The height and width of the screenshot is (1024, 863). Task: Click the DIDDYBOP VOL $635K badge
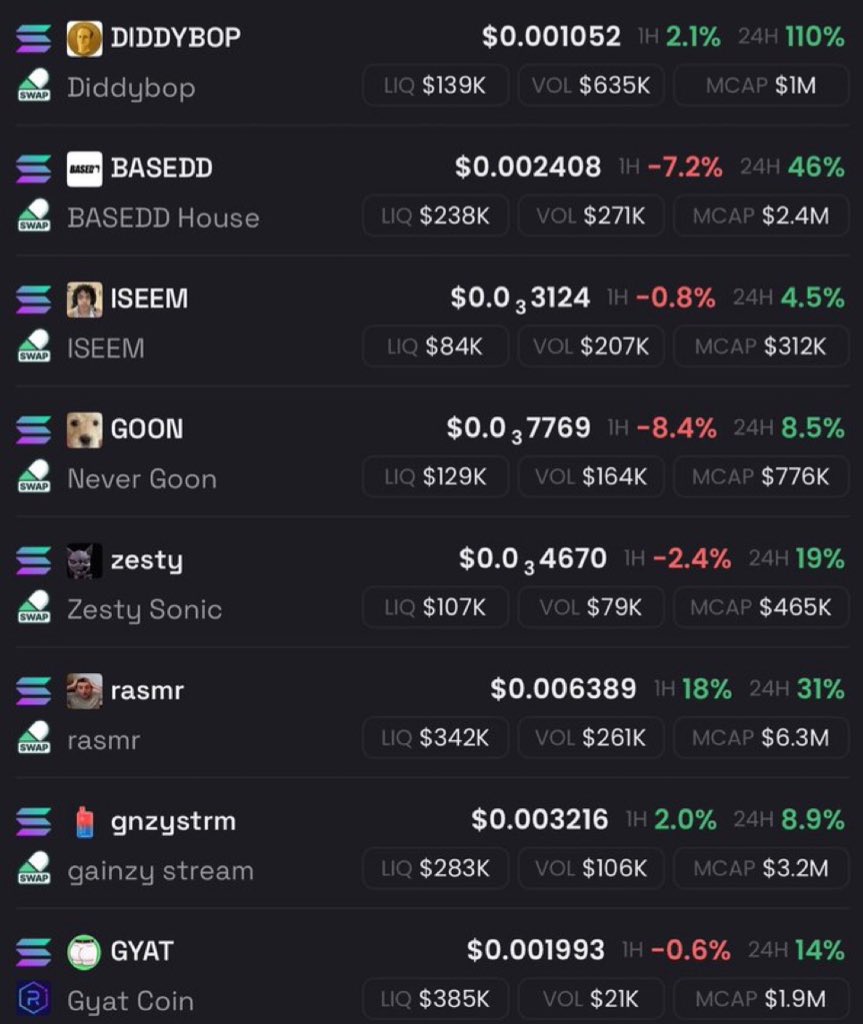pos(591,85)
